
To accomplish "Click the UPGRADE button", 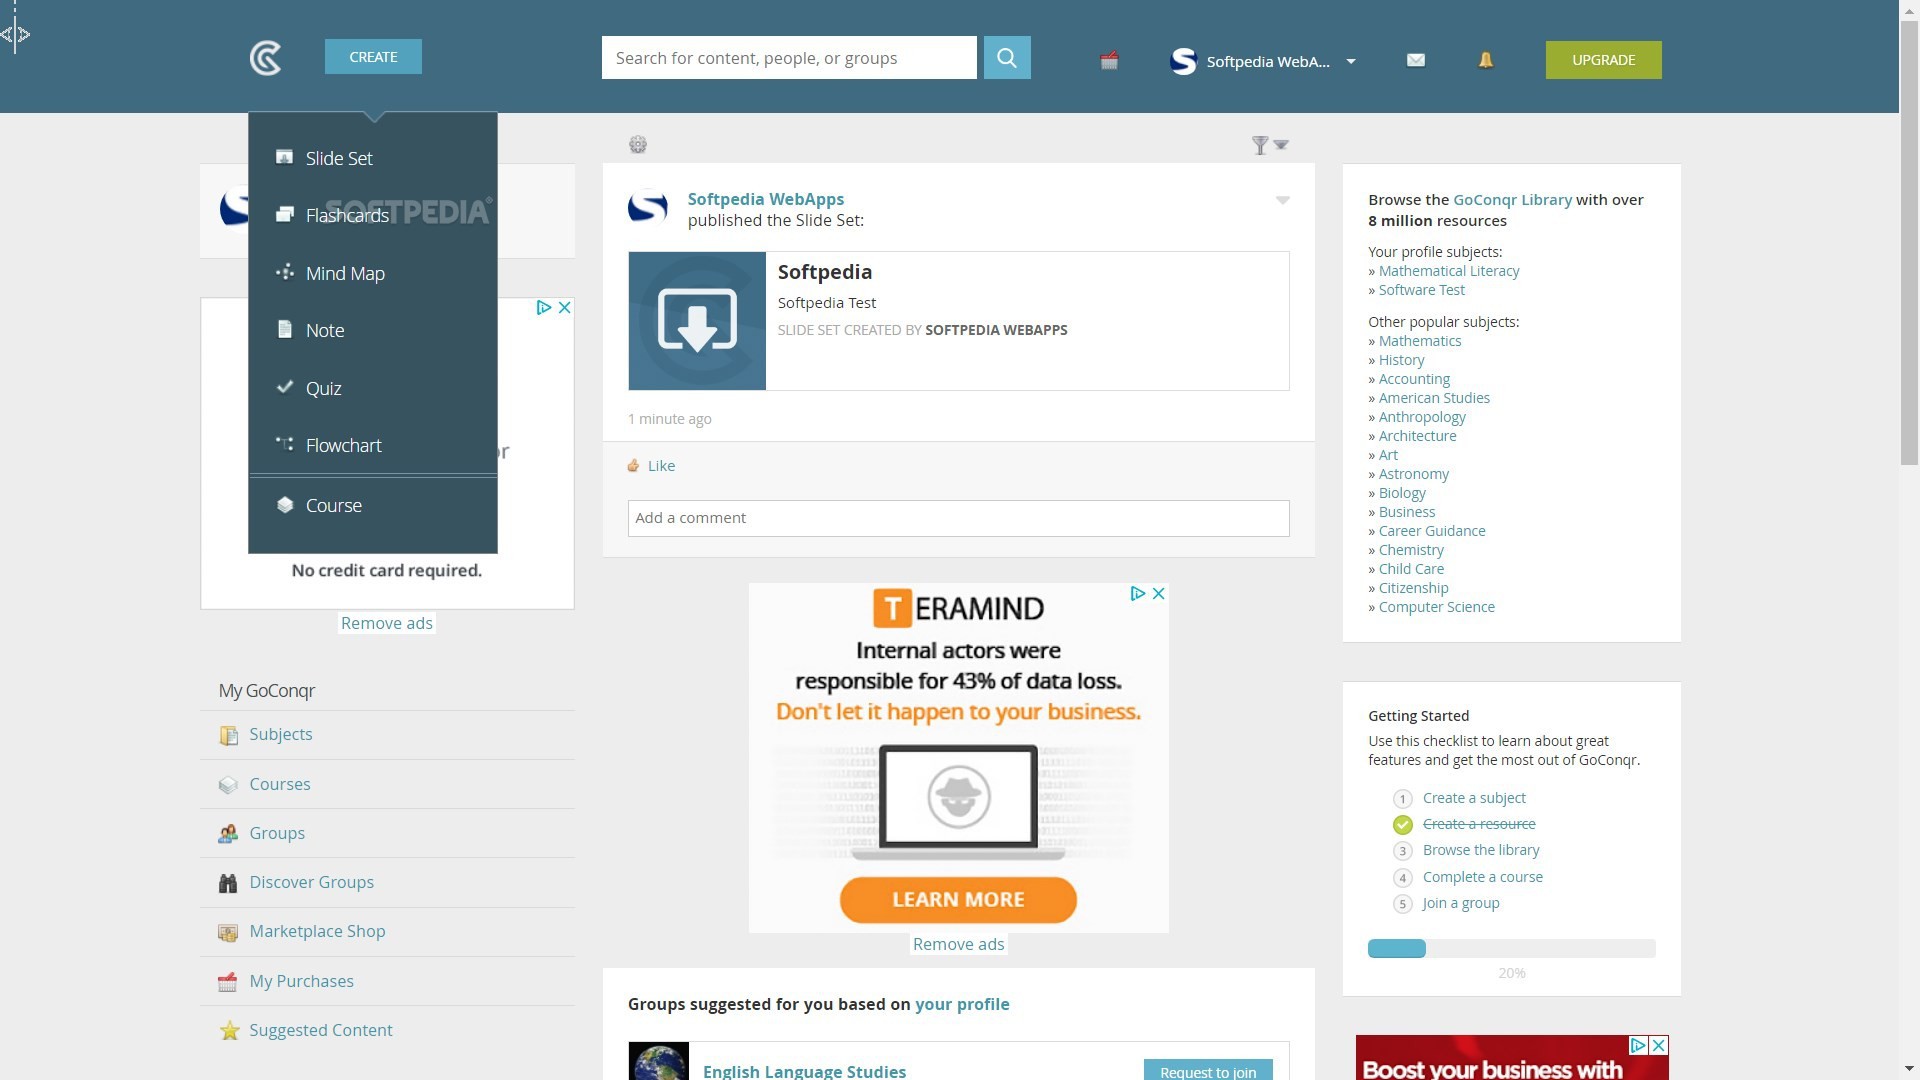I will 1602,59.
